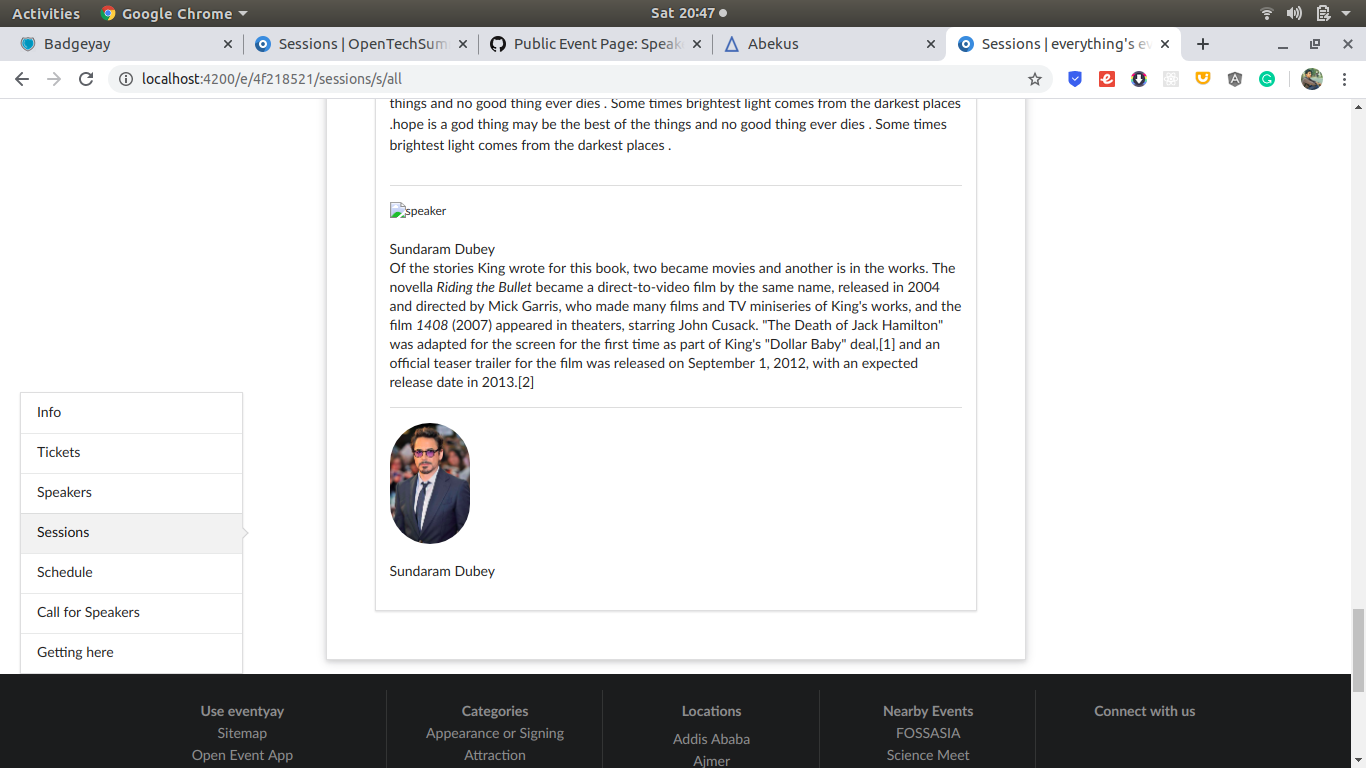The image size is (1366, 768).
Task: Open the Ajmer location link
Action: pyautogui.click(x=711, y=761)
